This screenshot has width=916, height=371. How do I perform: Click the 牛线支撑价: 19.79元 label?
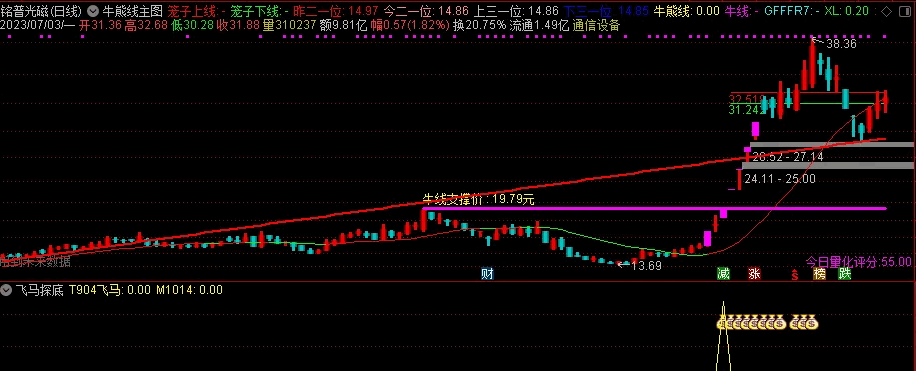(x=478, y=200)
